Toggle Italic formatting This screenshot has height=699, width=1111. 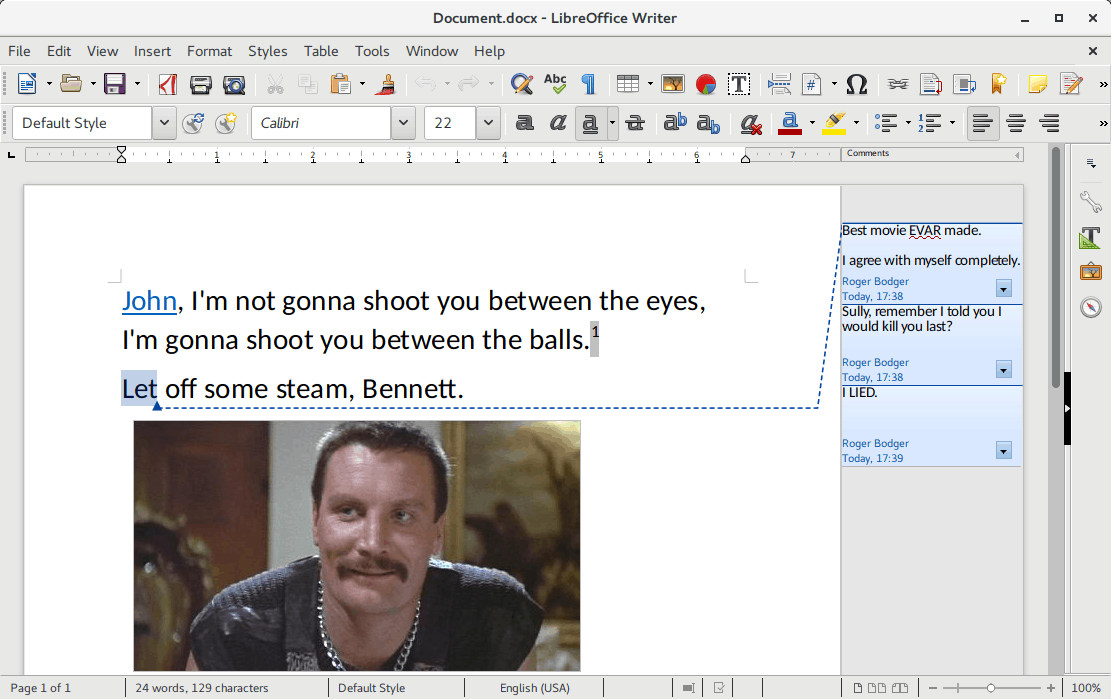point(558,123)
